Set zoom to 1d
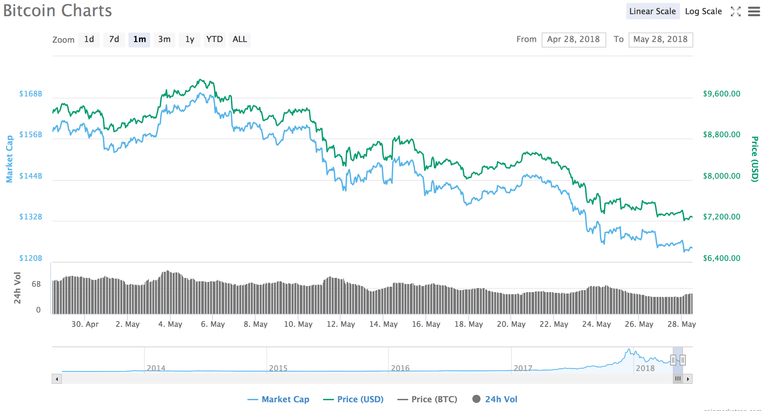 [x=89, y=39]
